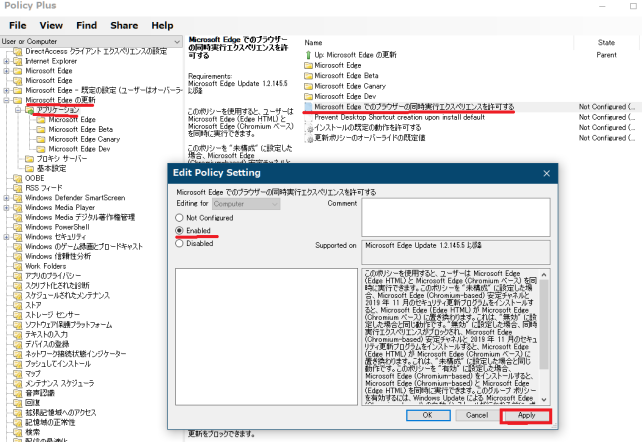Select メンテナンス スケジューラ in tree

click(60, 383)
